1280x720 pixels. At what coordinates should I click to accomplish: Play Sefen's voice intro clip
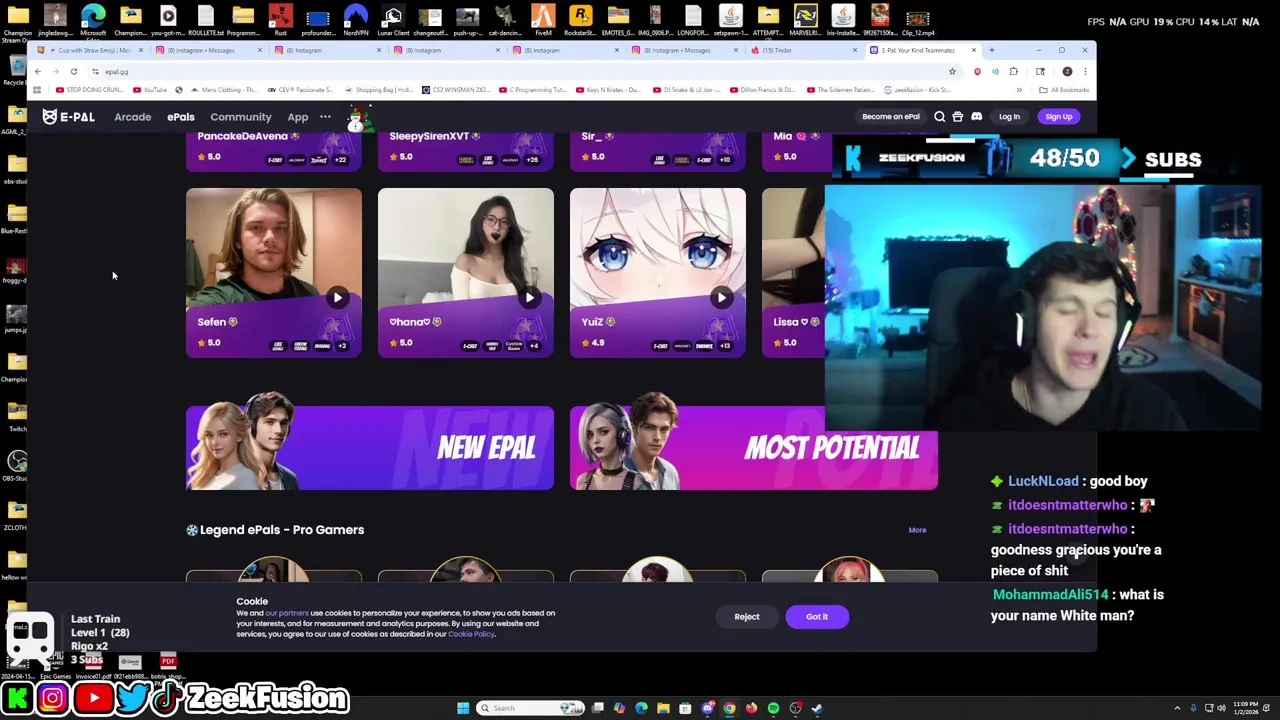[x=337, y=297]
